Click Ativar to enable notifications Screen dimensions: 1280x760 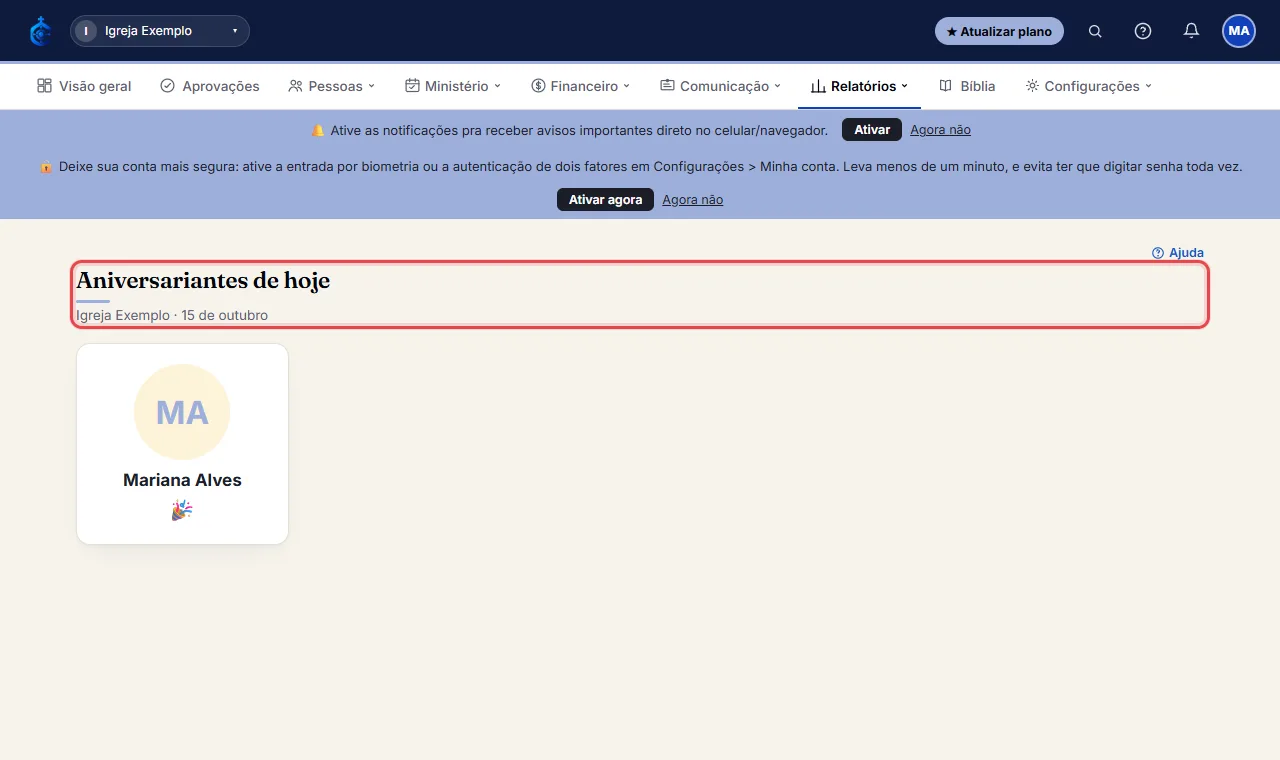click(872, 130)
